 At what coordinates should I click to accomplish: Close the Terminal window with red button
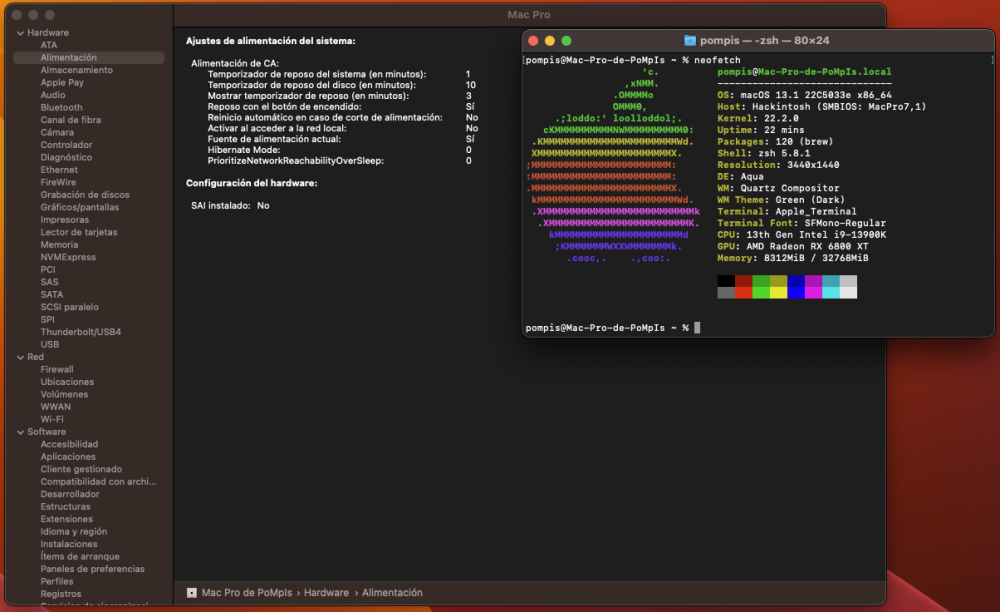pos(533,41)
